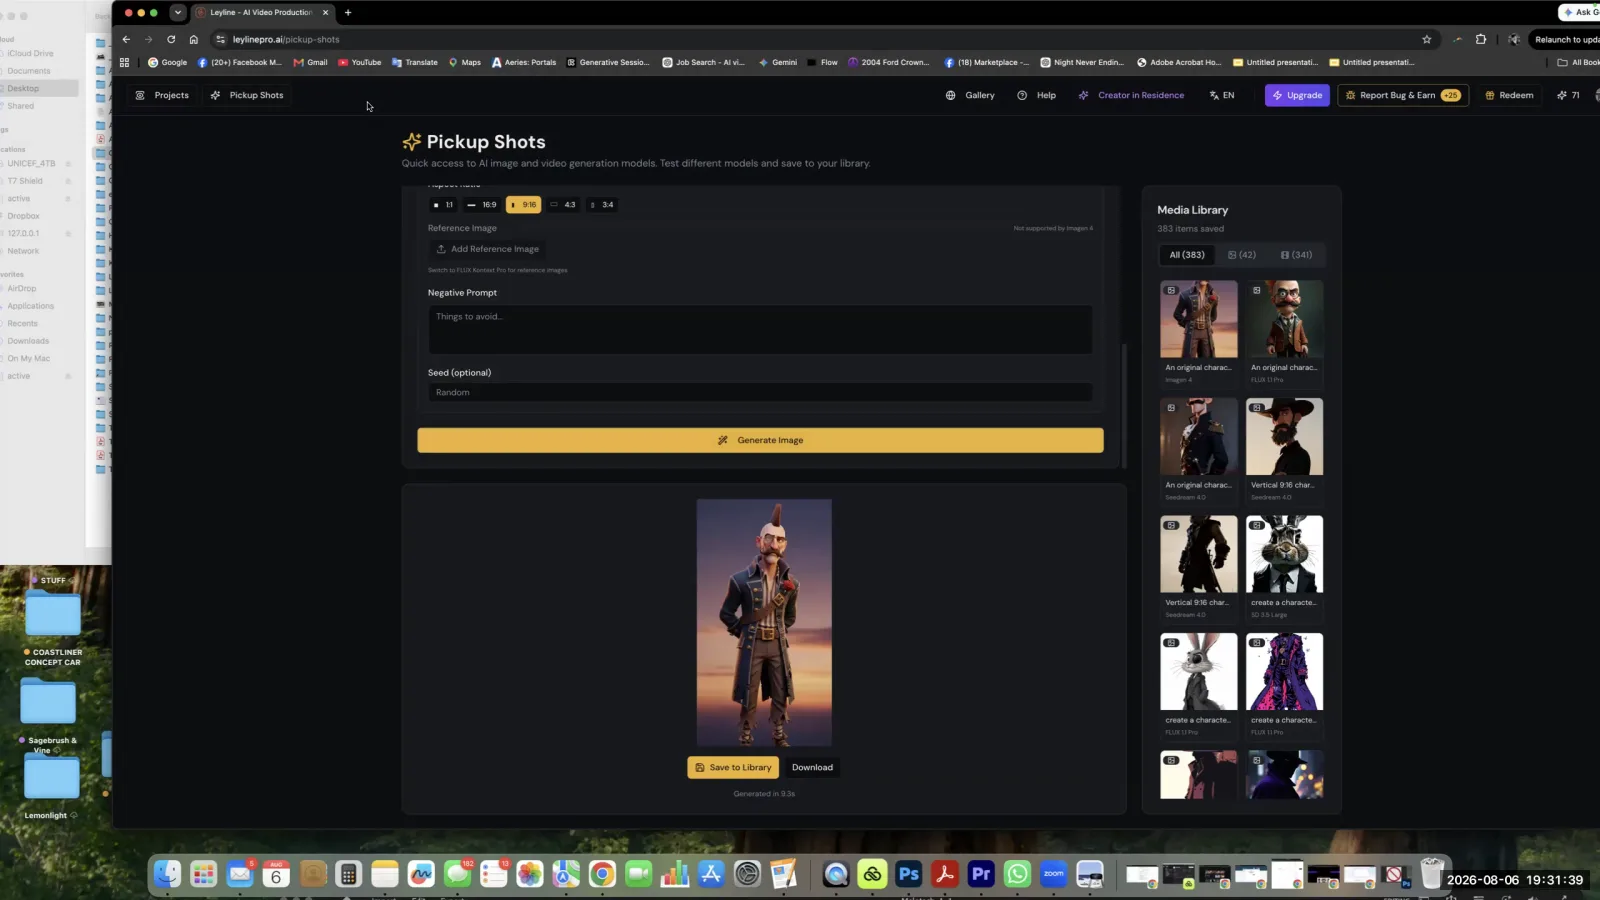Select Dropbox in the Finder sidebar
1600x900 pixels.
pos(24,216)
